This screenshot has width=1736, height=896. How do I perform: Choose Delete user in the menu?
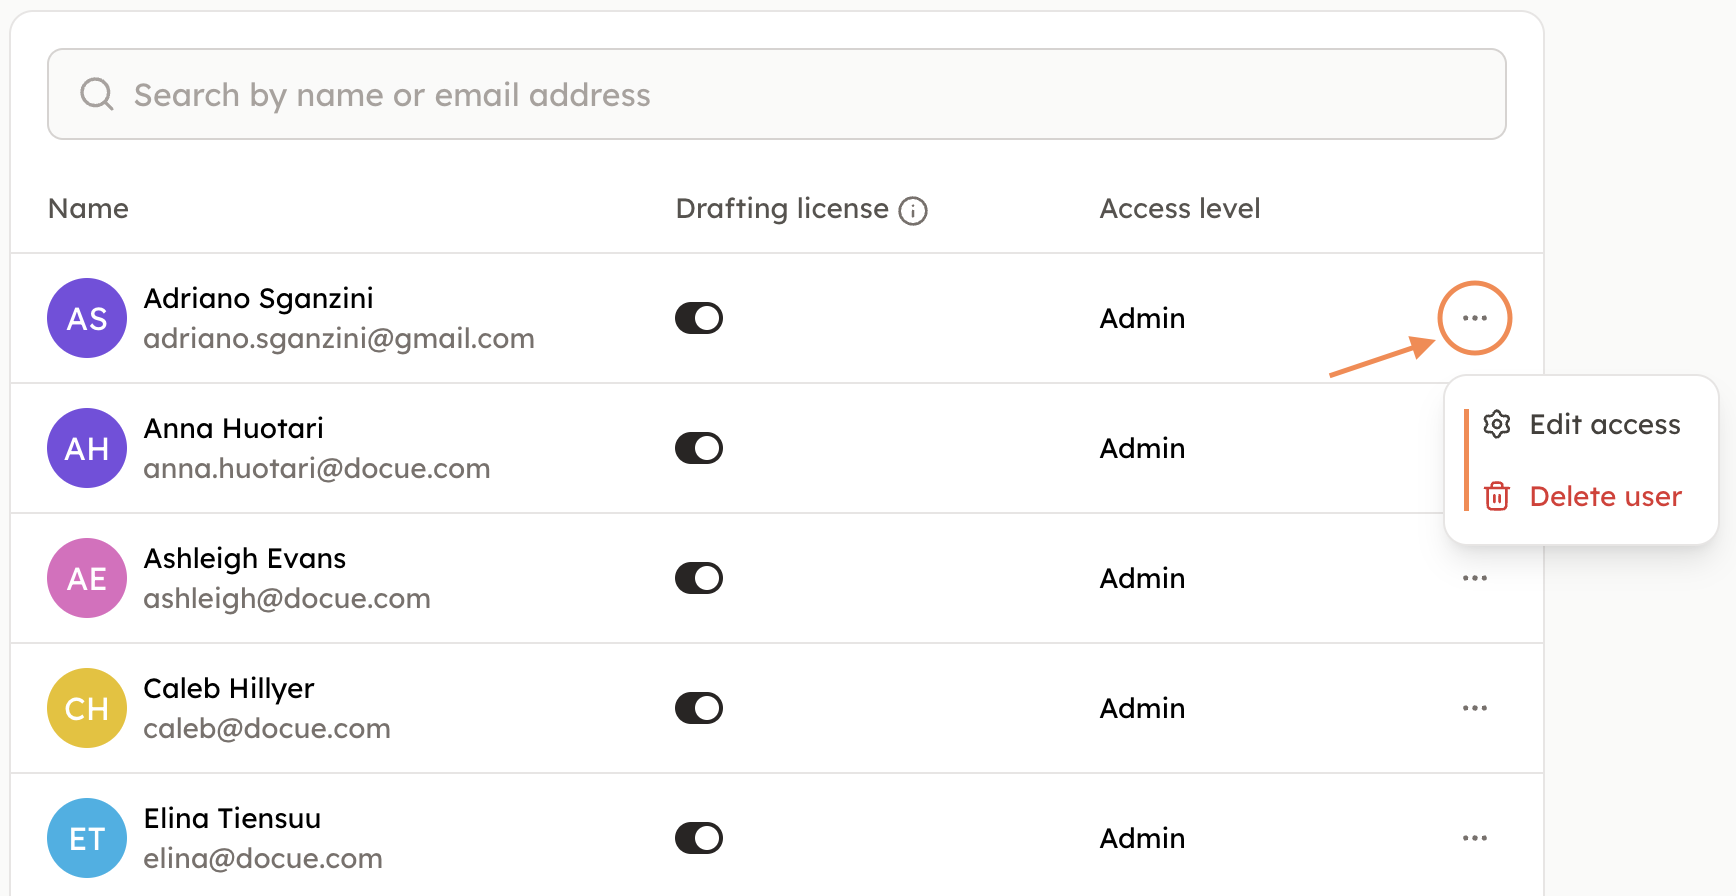(x=1605, y=496)
